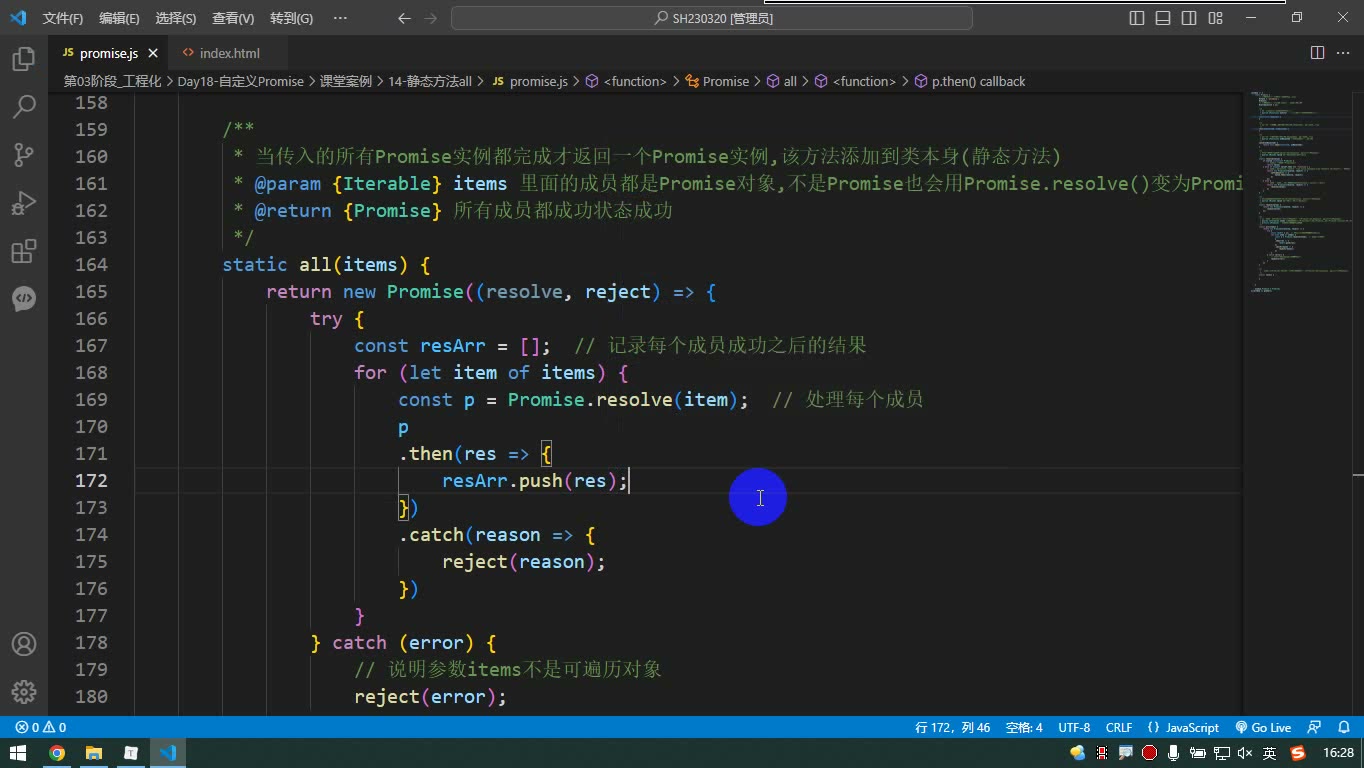Open the Manage gear menu
The width and height of the screenshot is (1364, 768).
tap(24, 691)
